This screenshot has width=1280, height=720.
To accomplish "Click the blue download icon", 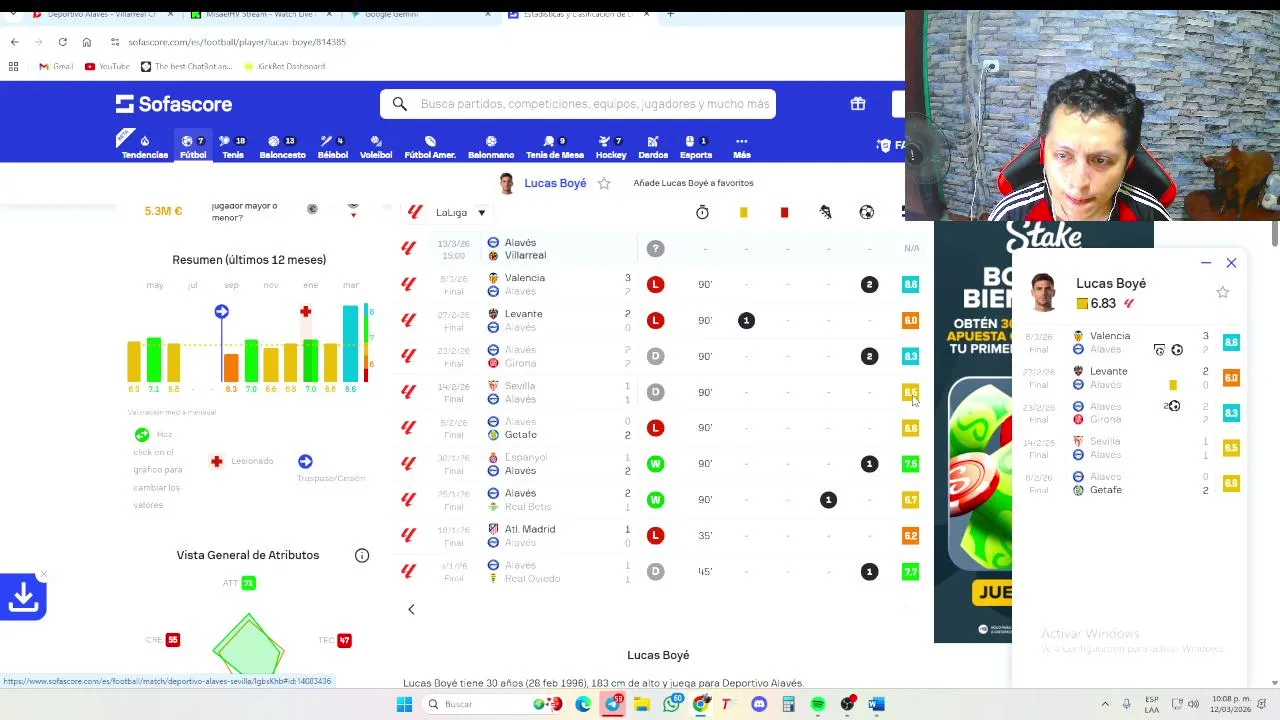I will [x=23, y=597].
